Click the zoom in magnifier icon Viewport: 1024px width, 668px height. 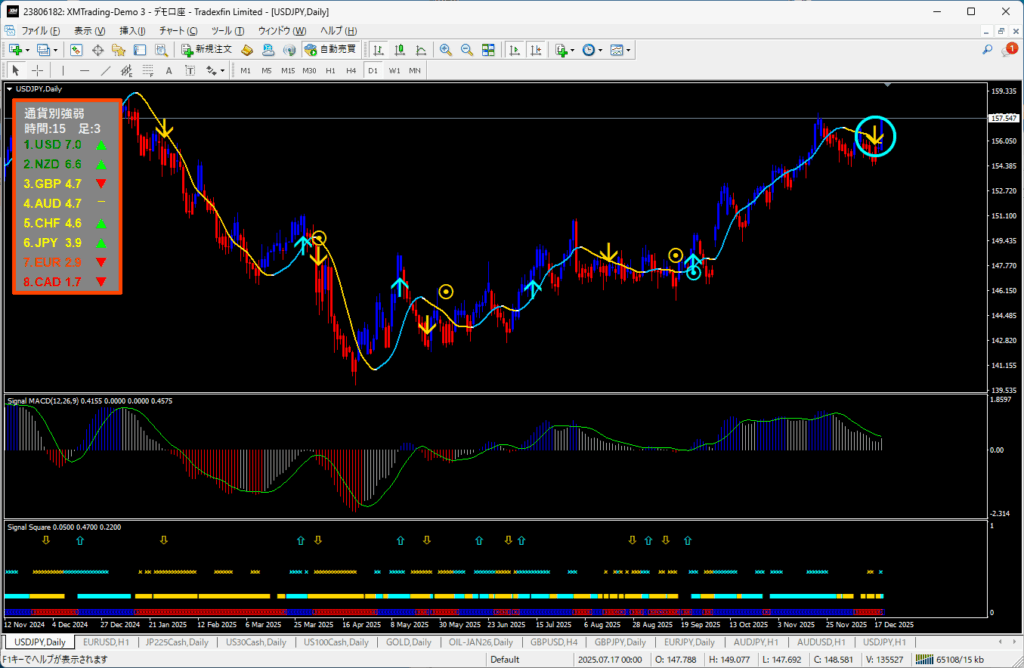(445, 49)
